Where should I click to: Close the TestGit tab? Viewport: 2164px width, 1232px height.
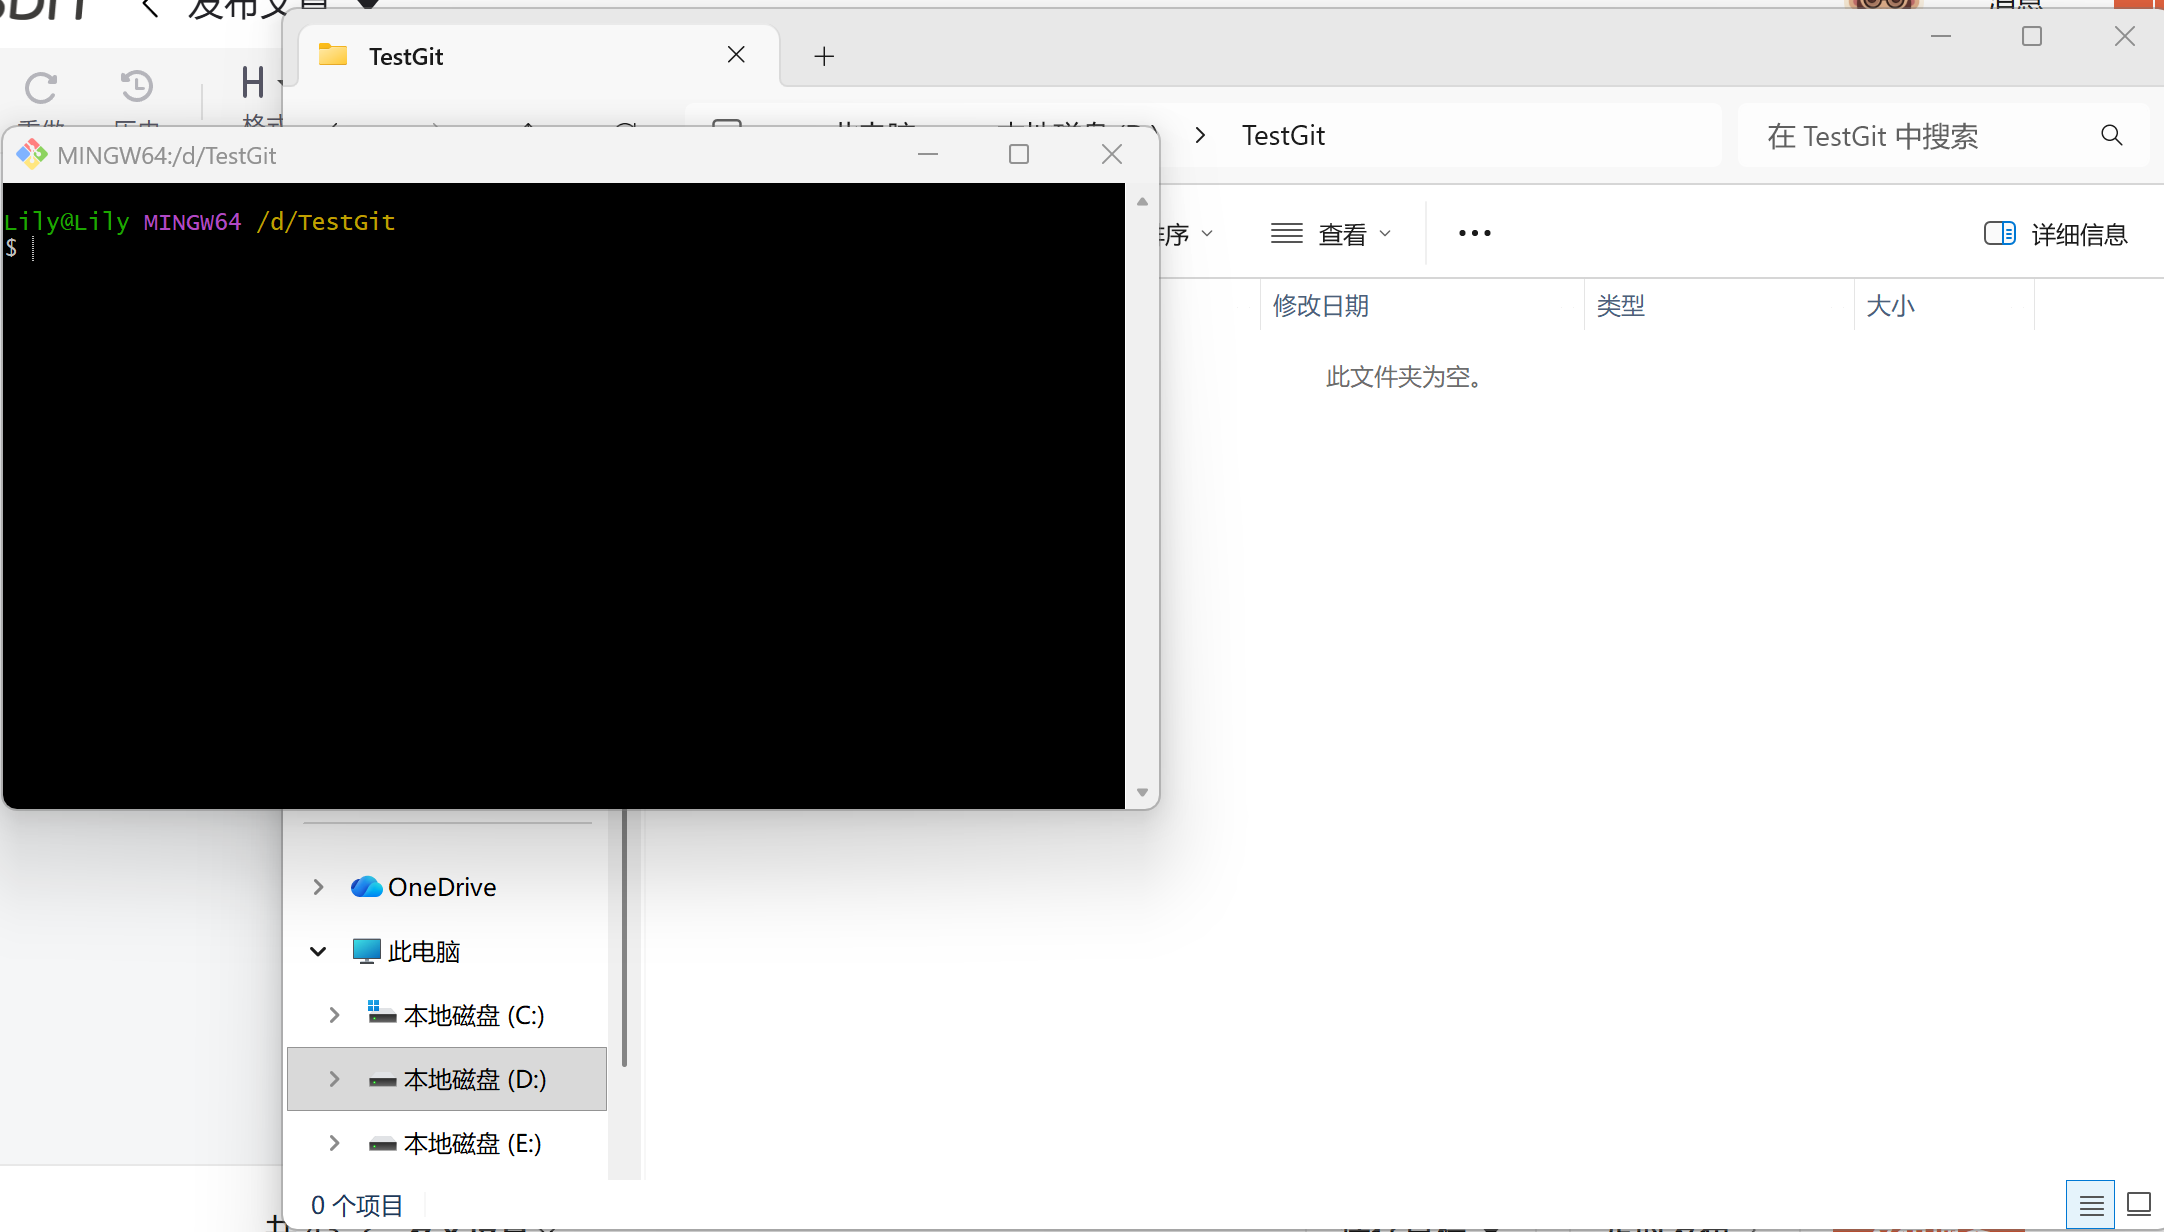tap(736, 55)
